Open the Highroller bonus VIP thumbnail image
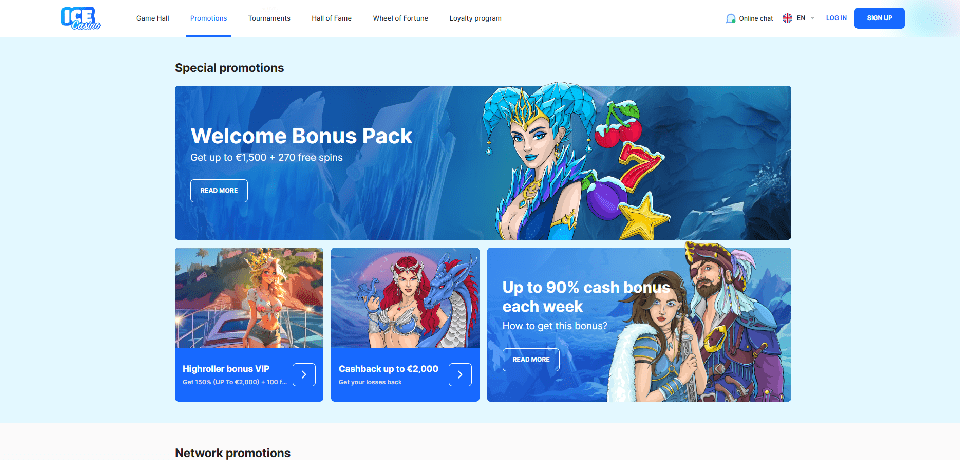Viewport: 960px width, 460px height. [249, 298]
